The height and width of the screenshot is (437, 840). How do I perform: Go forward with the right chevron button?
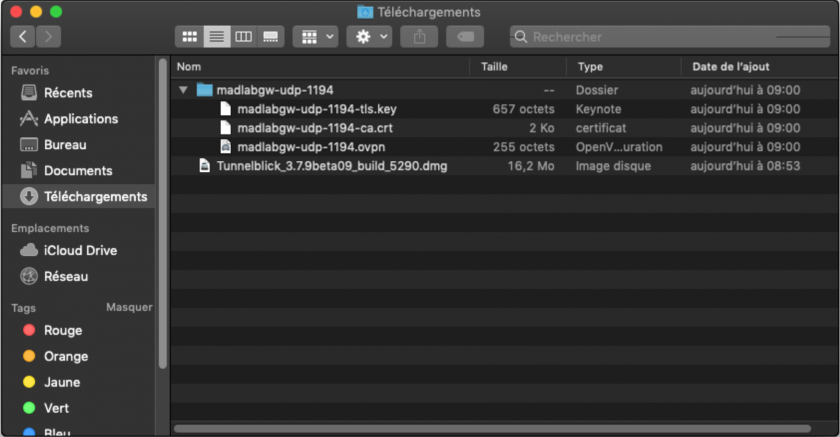(48, 36)
